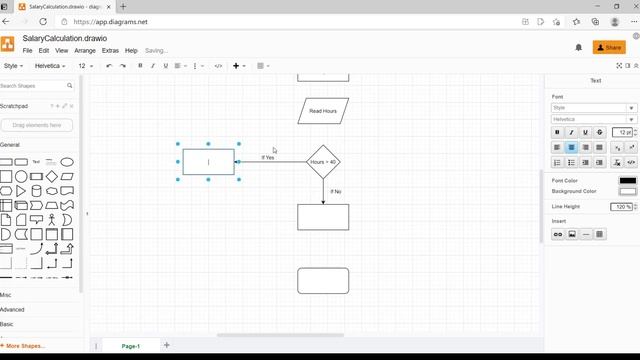Click the orange Share button
The height and width of the screenshot is (360, 640).
pyautogui.click(x=609, y=47)
